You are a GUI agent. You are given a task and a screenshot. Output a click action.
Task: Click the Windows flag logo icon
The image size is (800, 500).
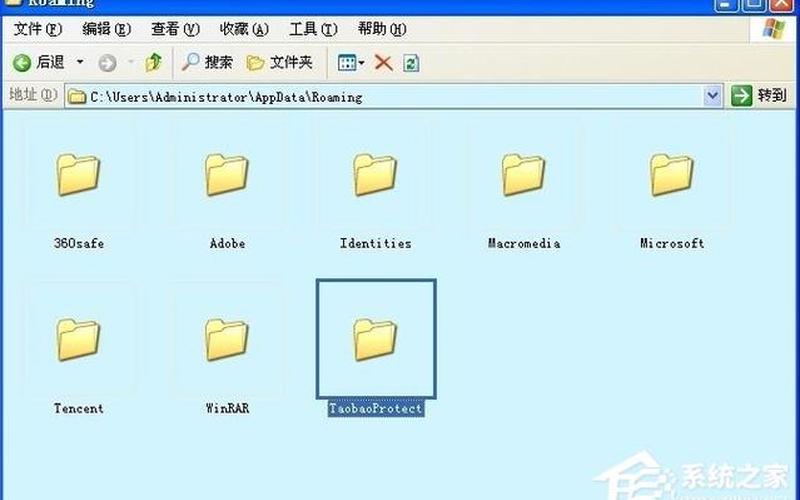pyautogui.click(x=773, y=30)
